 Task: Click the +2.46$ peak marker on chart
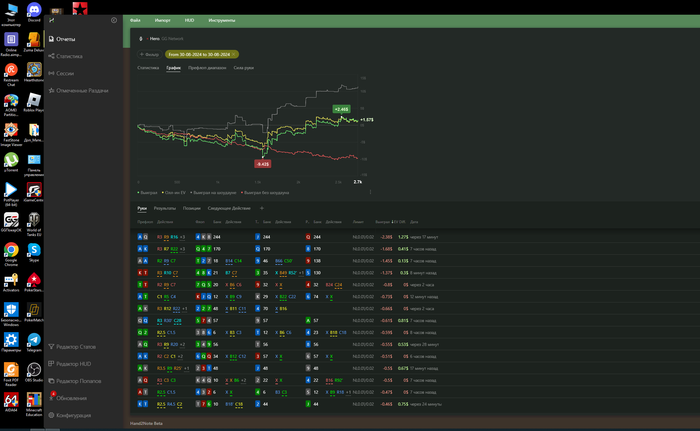(x=342, y=109)
